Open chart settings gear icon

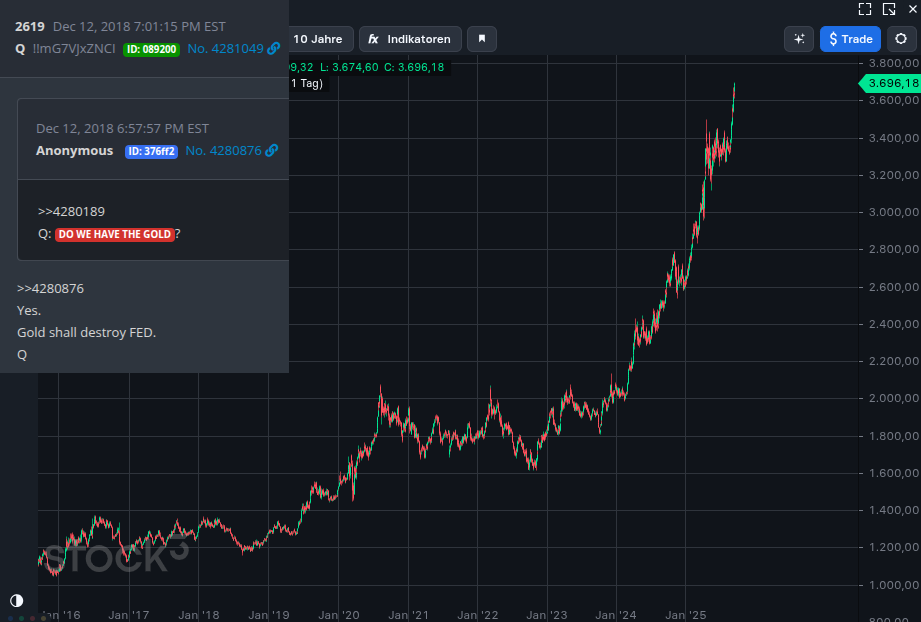[x=900, y=39]
